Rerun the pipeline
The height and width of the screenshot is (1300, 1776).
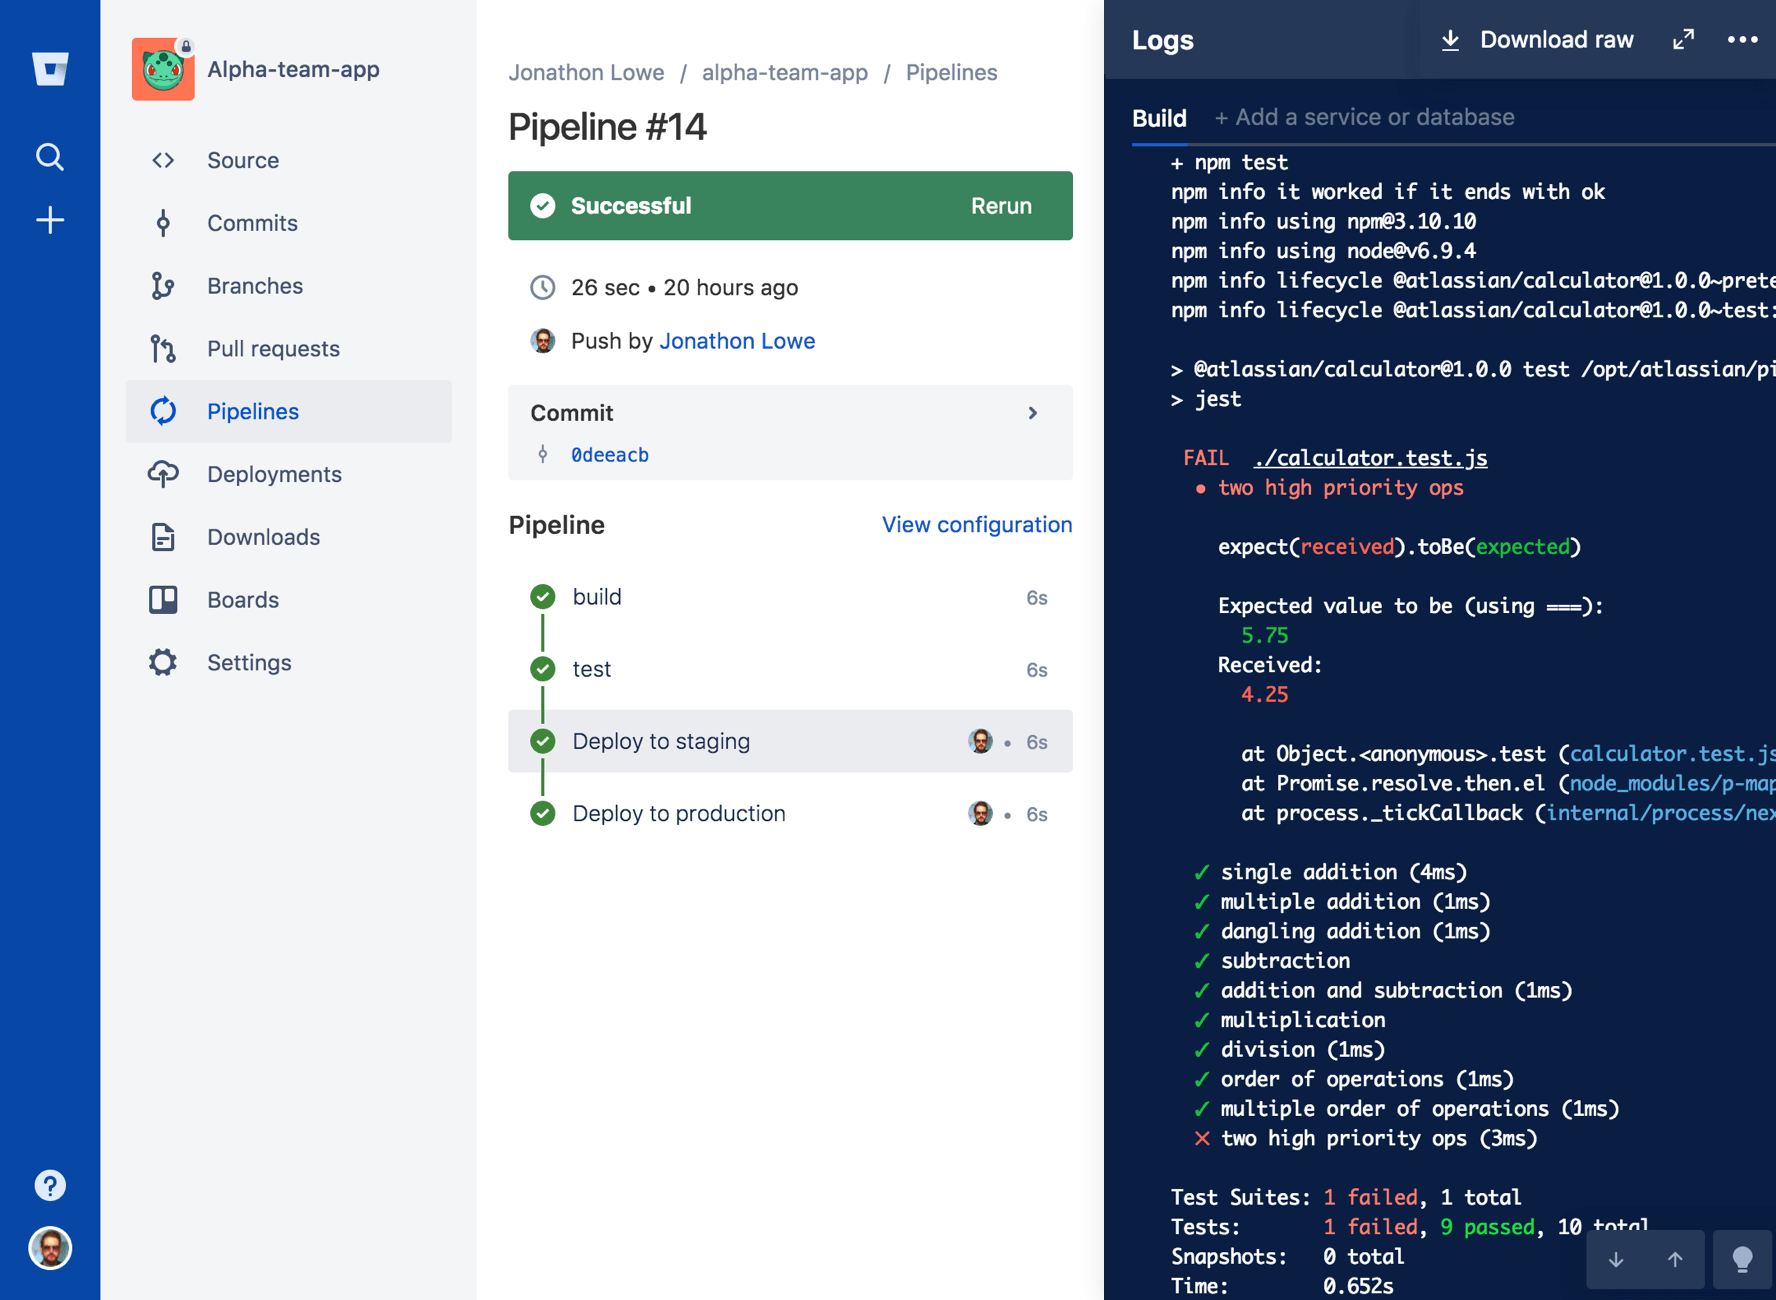pyautogui.click(x=1001, y=206)
